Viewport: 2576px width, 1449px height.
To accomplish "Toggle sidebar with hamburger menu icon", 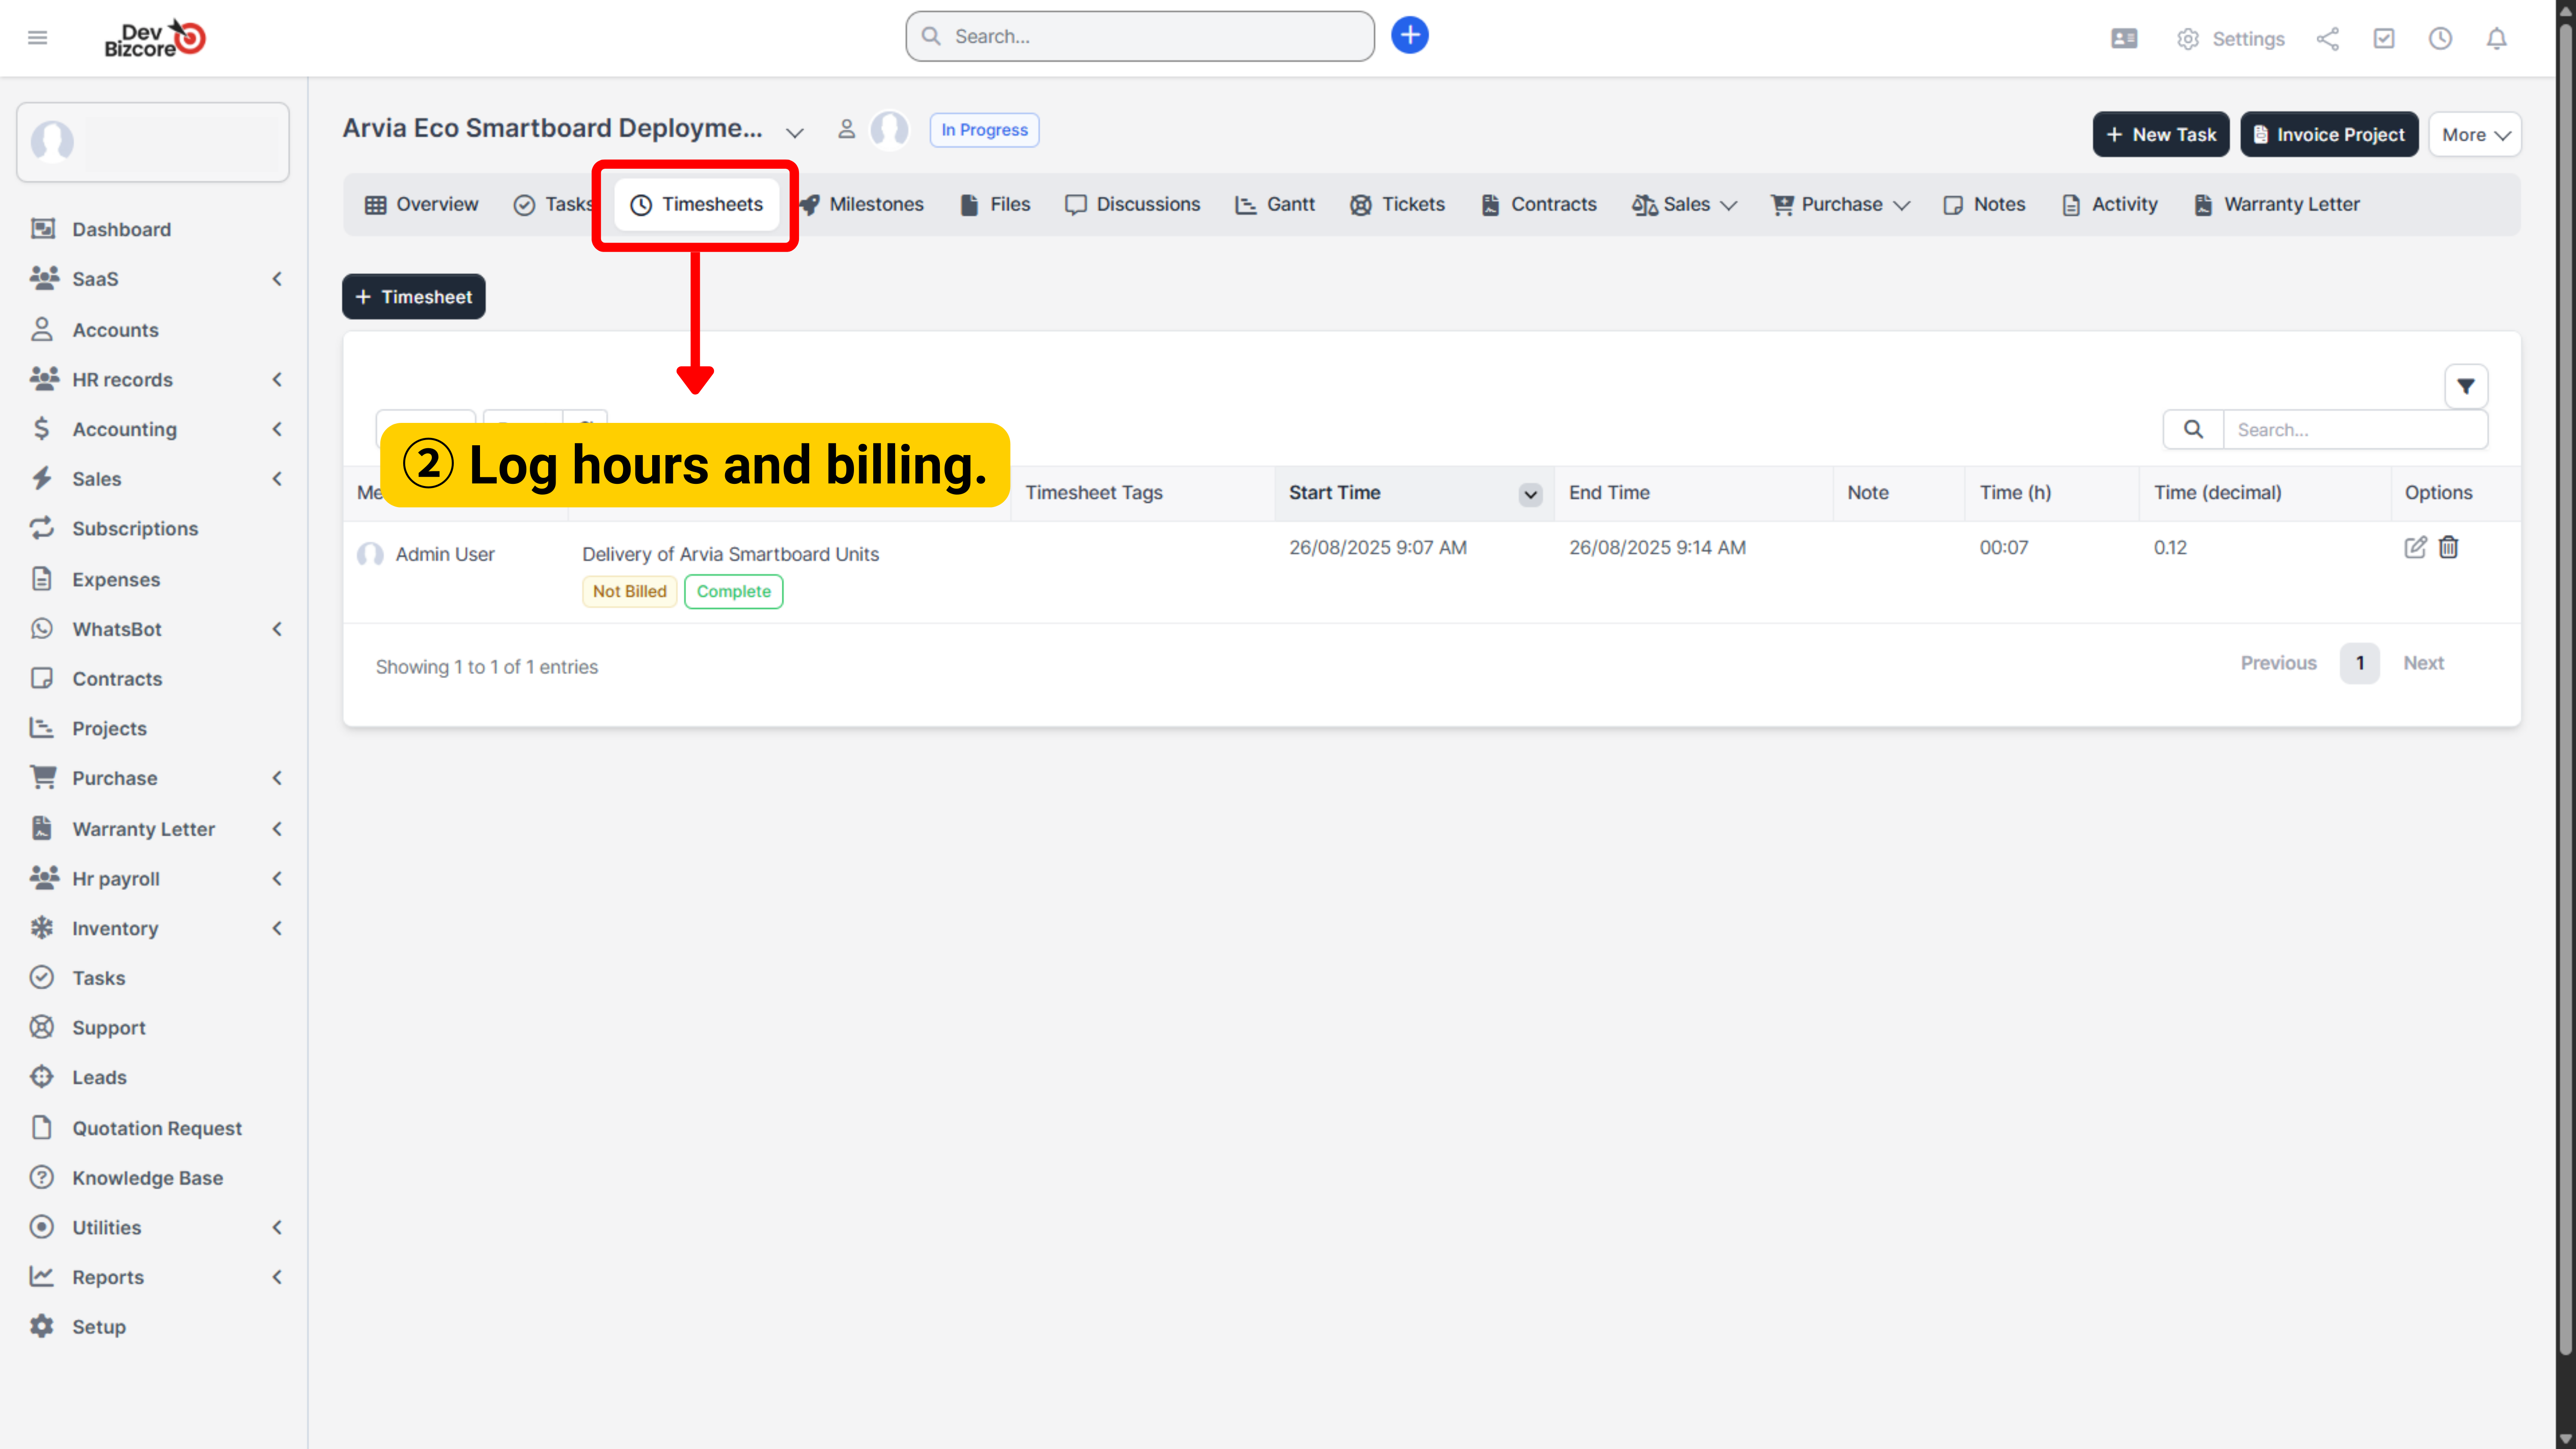I will tap(37, 38).
